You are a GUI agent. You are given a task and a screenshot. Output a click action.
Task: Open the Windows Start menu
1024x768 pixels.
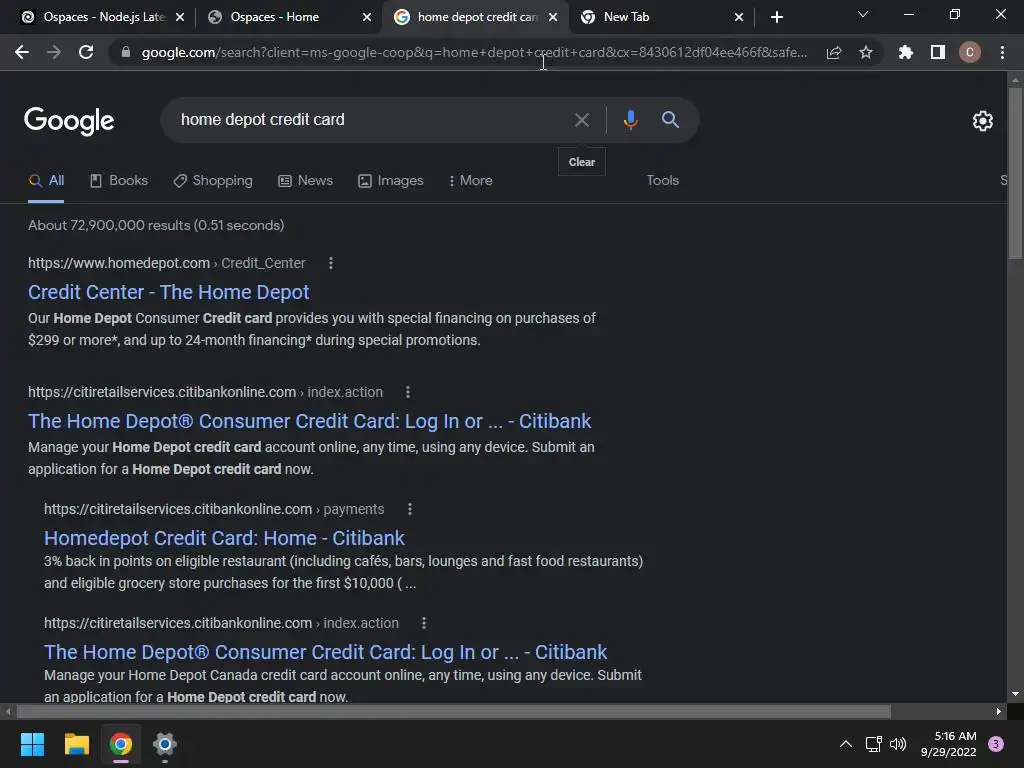pyautogui.click(x=32, y=744)
